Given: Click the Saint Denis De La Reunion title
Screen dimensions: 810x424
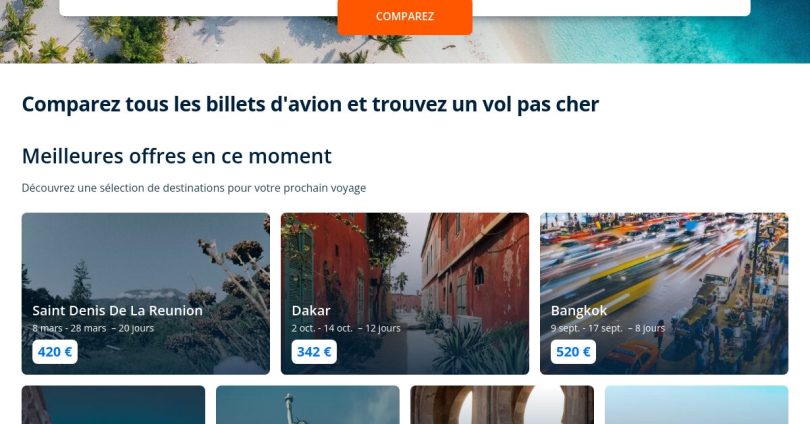Looking at the screenshot, I should tap(117, 310).
